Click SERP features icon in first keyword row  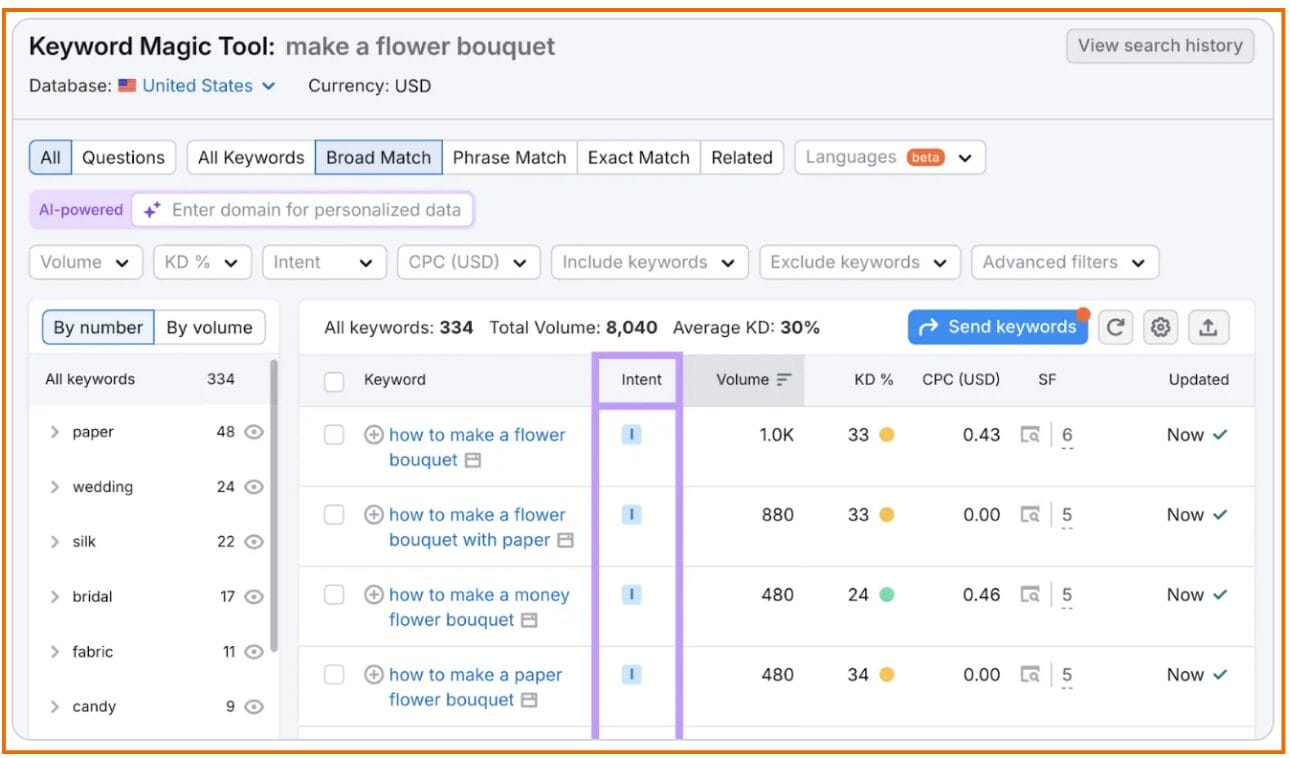pyautogui.click(x=1030, y=435)
